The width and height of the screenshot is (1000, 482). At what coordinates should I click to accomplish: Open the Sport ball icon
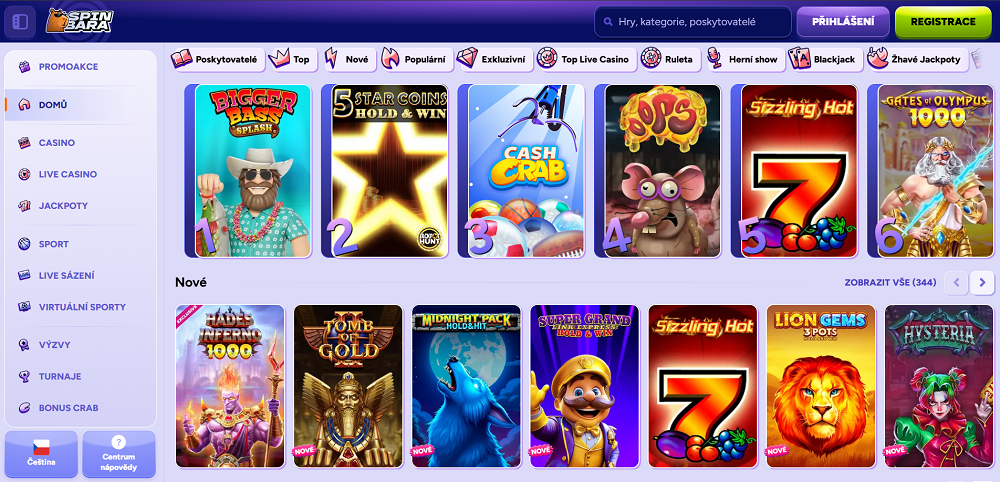24,244
